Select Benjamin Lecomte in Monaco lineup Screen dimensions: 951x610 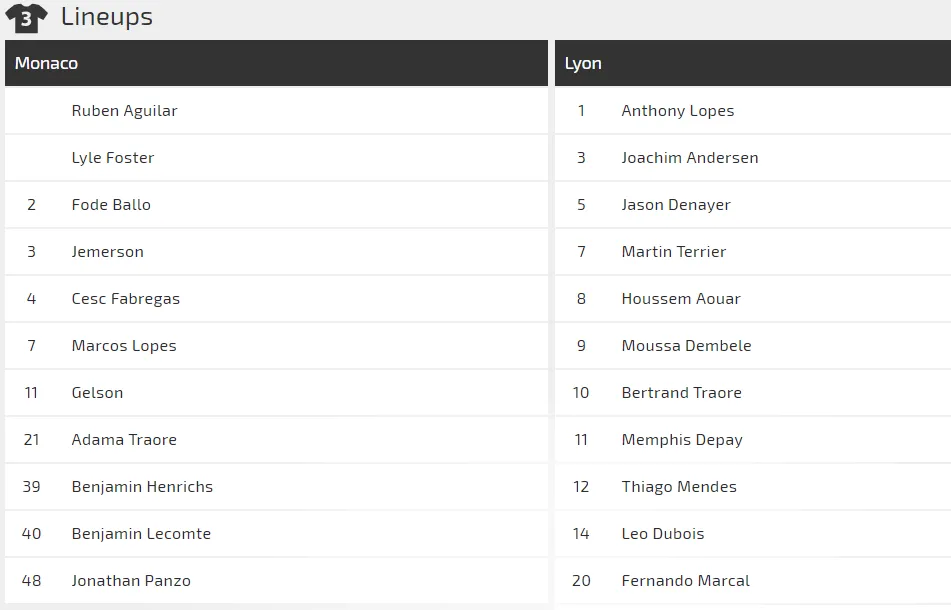point(141,534)
